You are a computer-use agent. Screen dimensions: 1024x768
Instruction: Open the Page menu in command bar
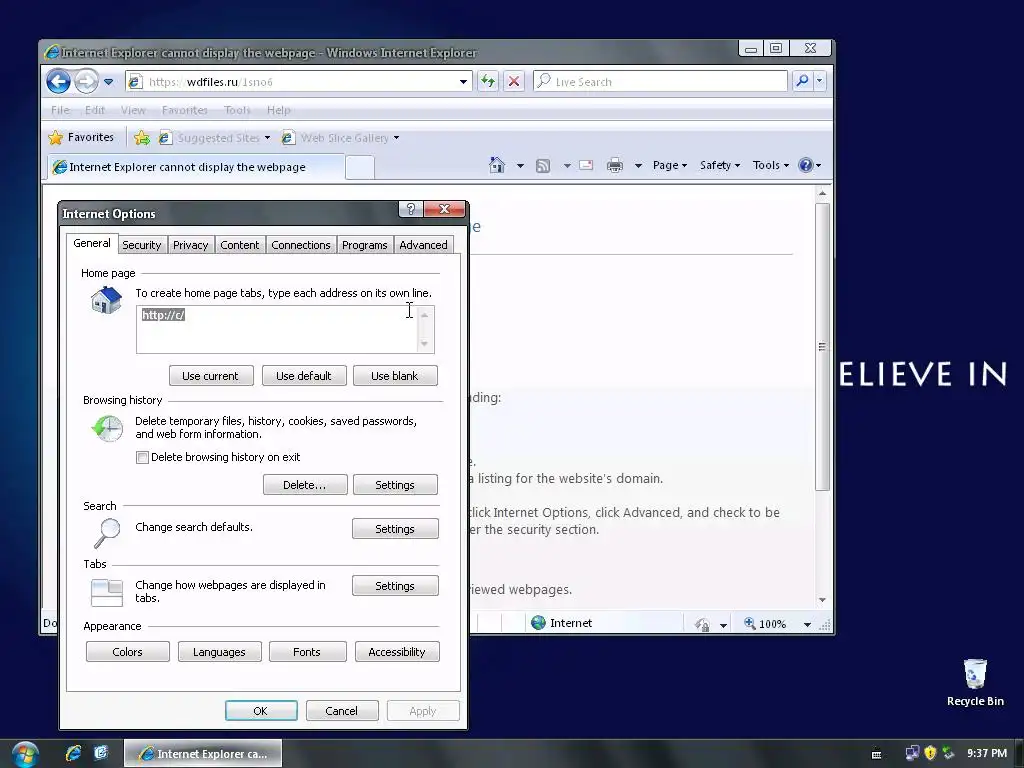click(x=669, y=165)
